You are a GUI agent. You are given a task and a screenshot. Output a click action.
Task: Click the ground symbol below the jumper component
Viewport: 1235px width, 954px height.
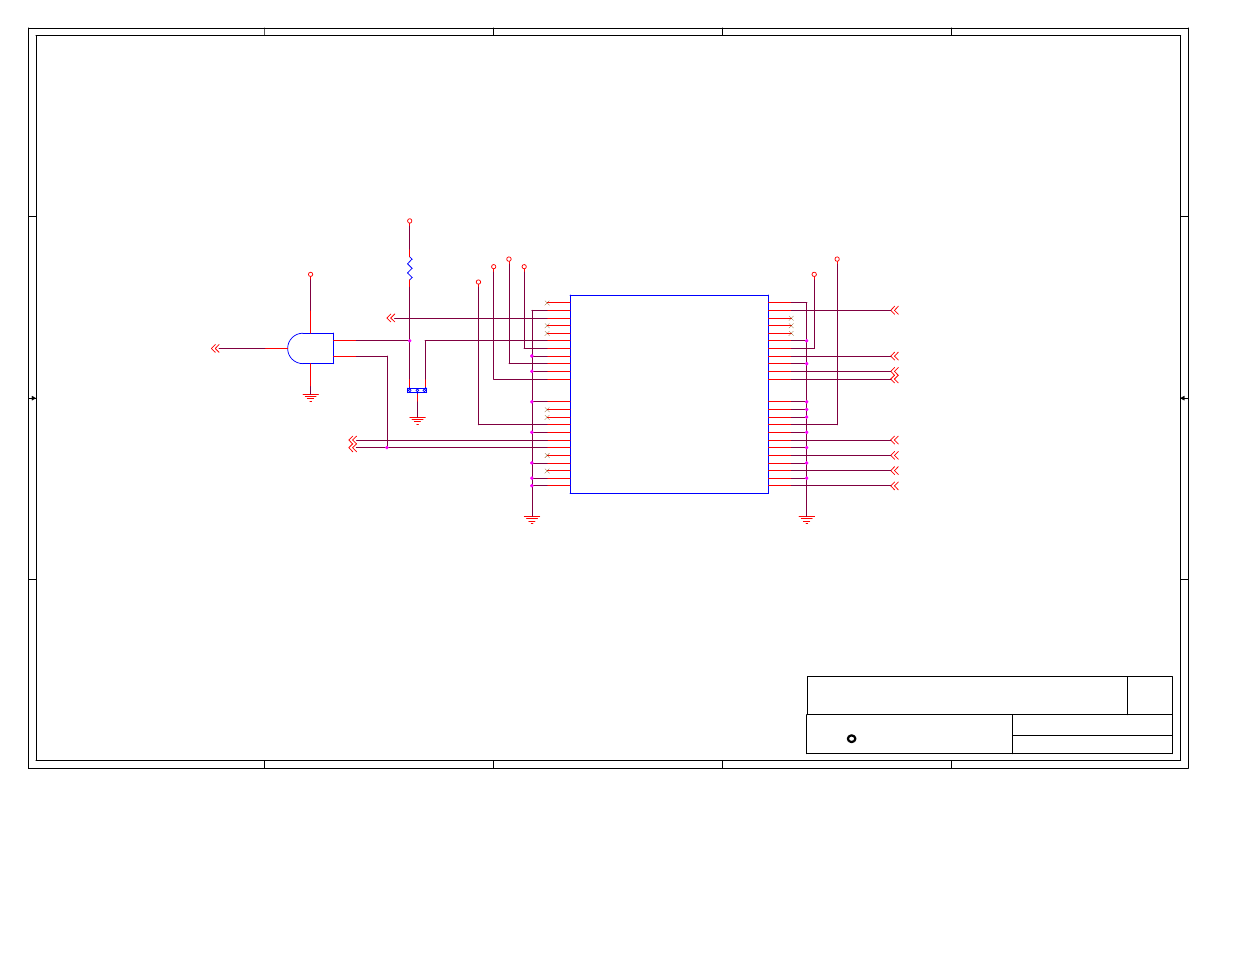(417, 421)
